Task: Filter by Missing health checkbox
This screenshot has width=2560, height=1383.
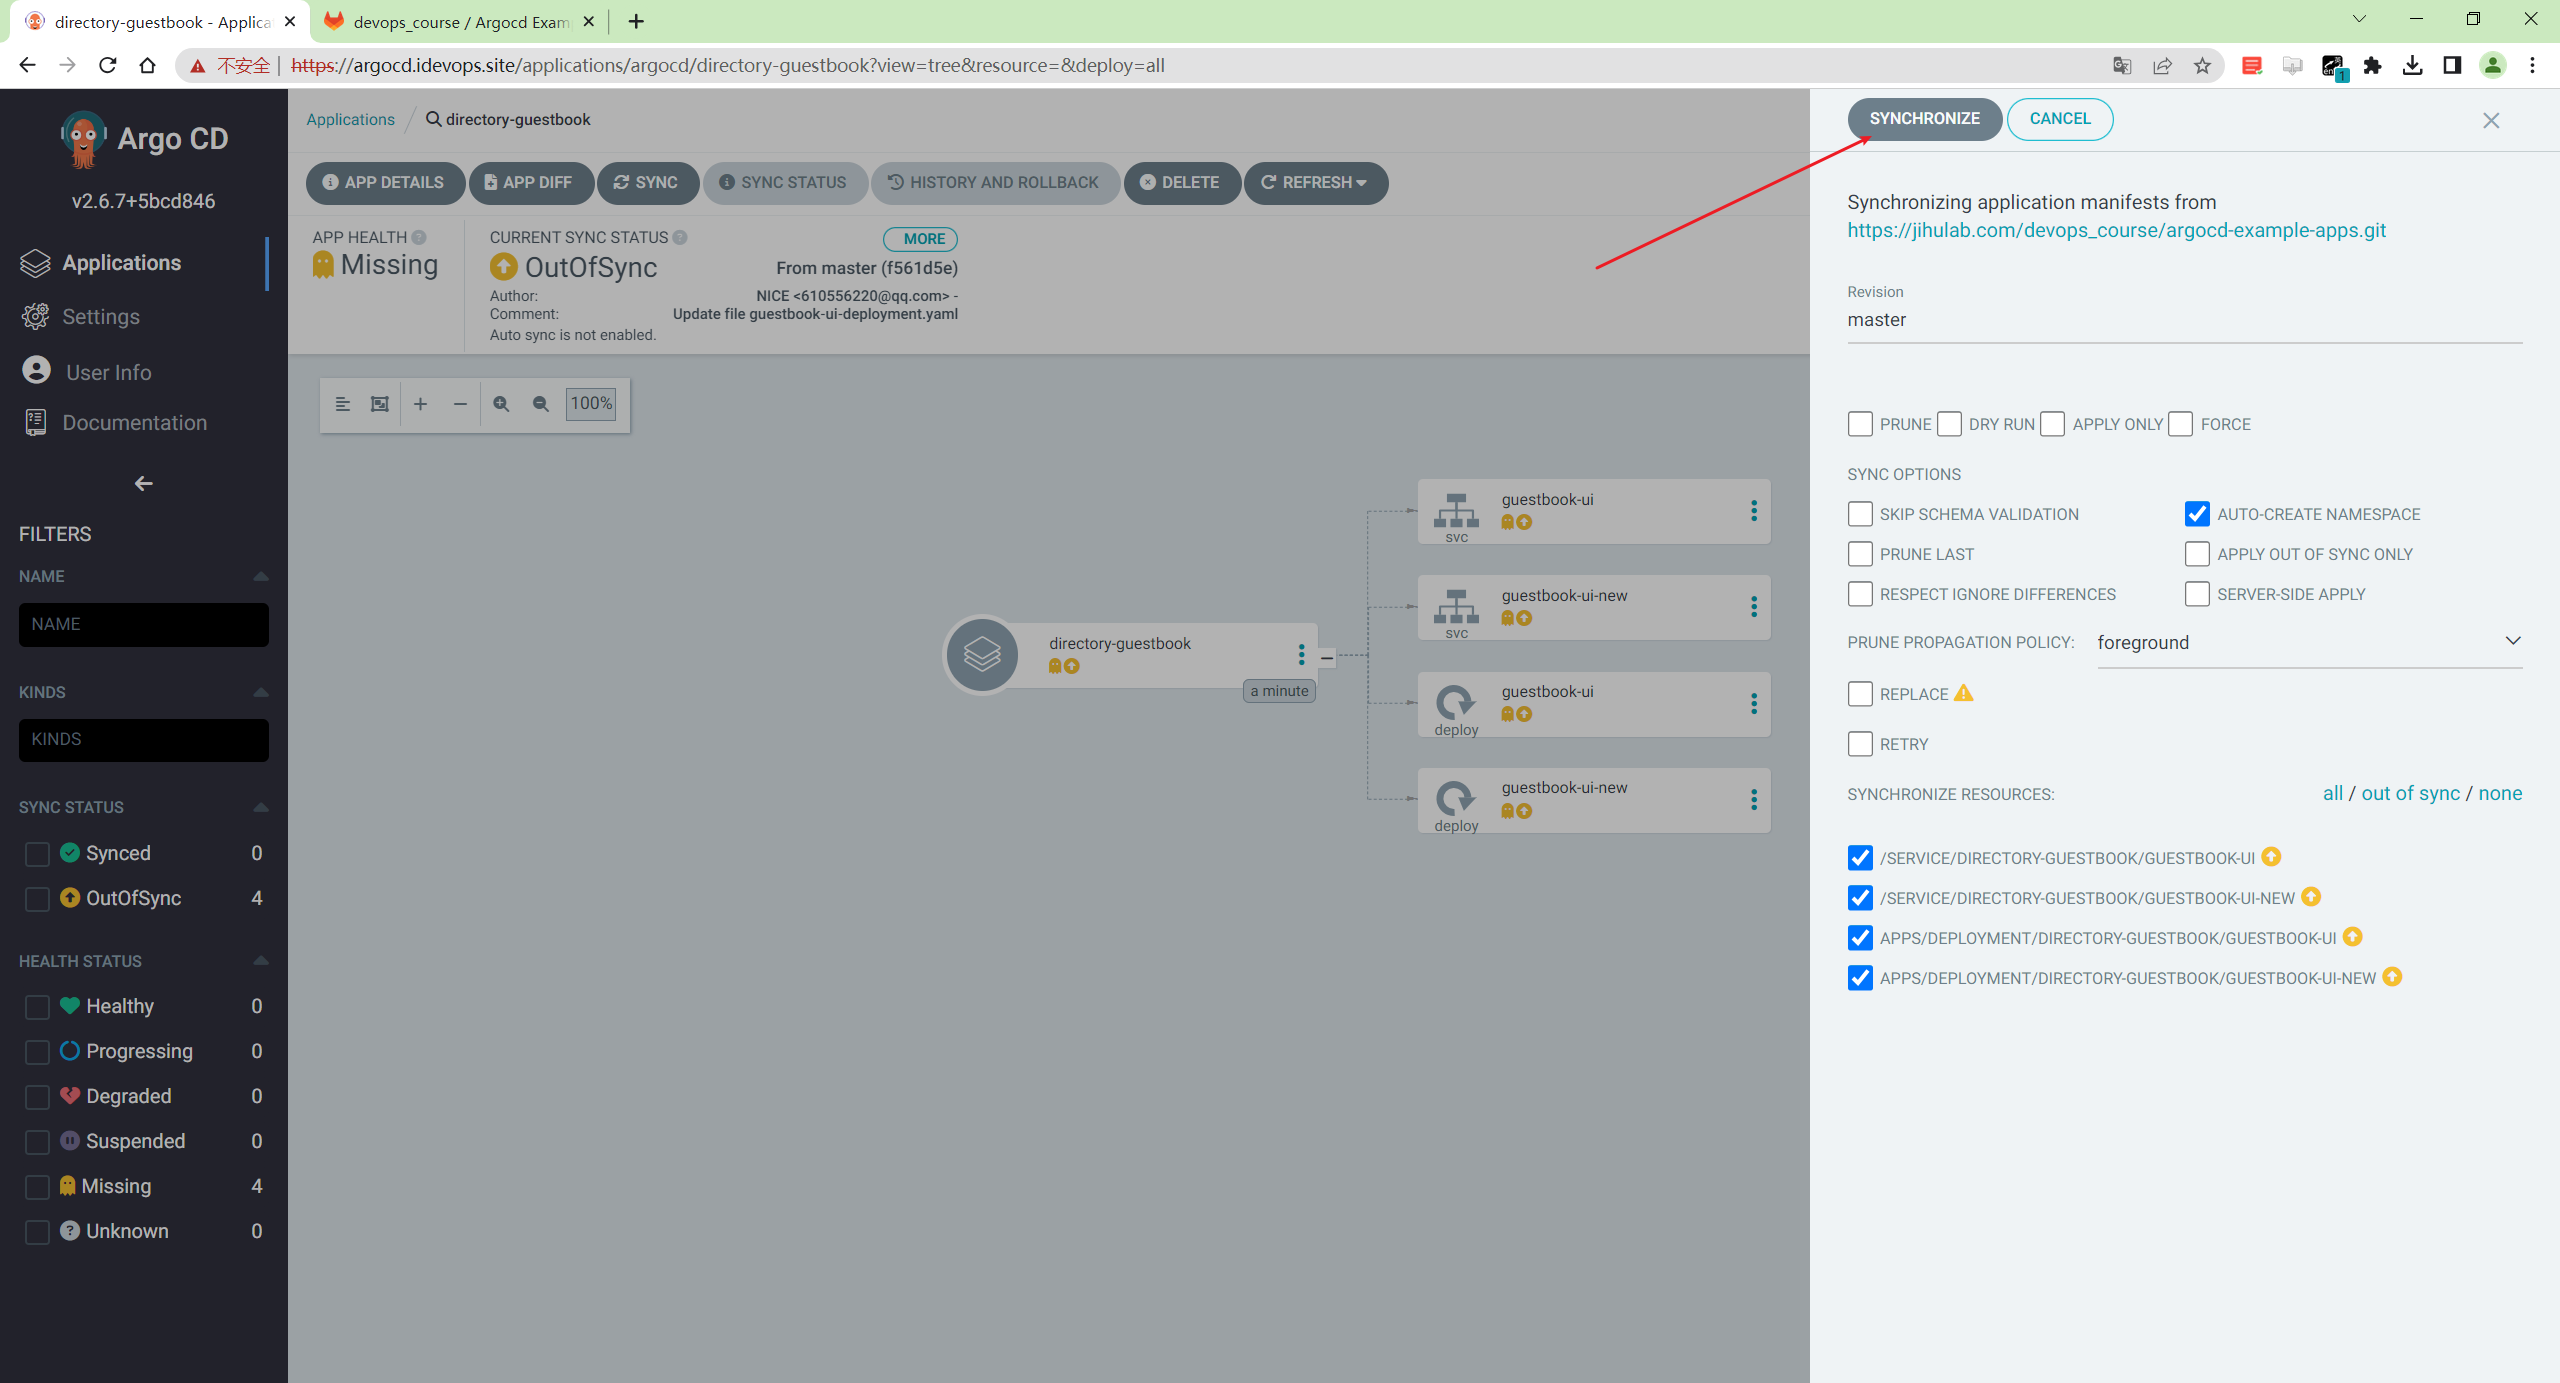Action: (37, 1187)
